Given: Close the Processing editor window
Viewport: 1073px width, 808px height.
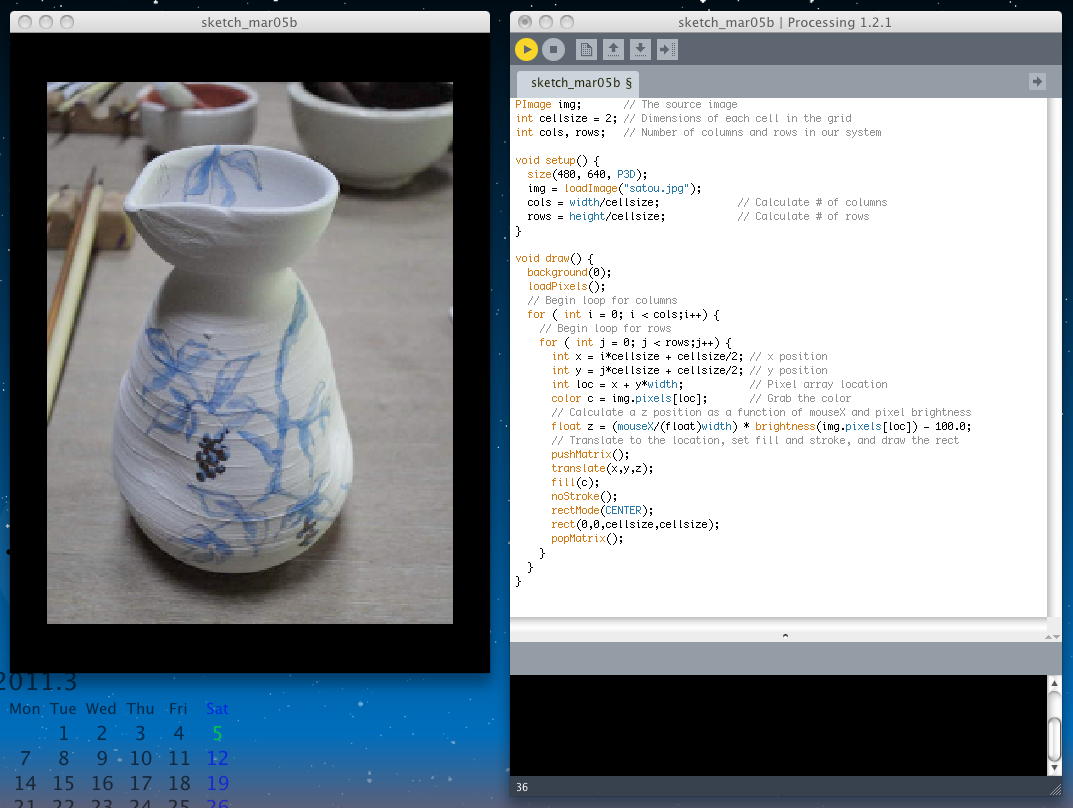Looking at the screenshot, I should 525,22.
